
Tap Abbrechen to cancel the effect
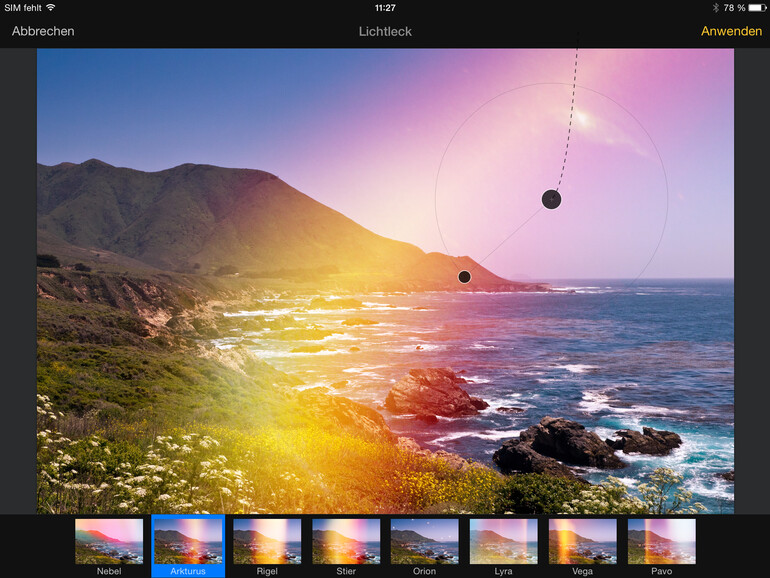coord(43,31)
